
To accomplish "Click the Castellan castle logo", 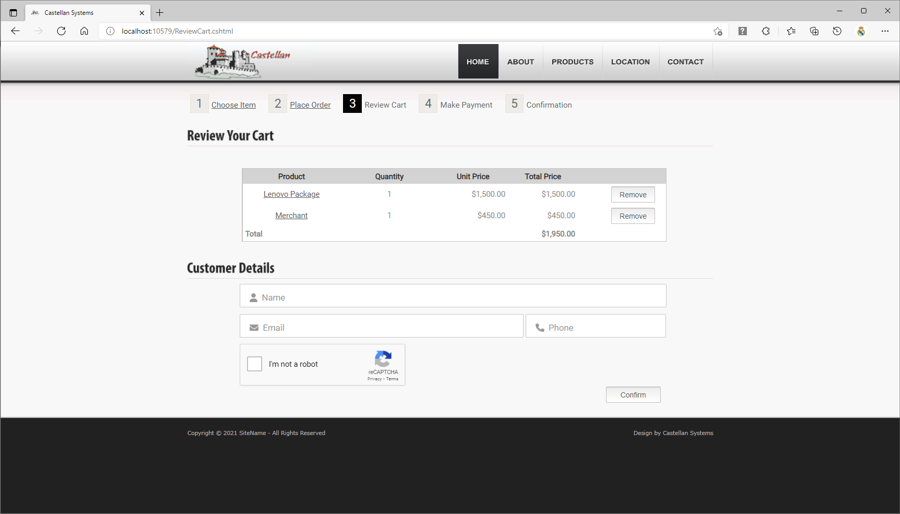I will click(x=242, y=61).
